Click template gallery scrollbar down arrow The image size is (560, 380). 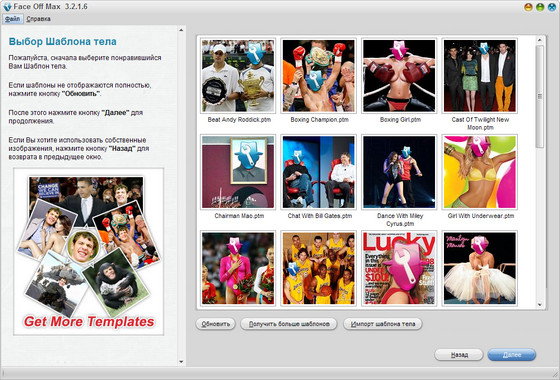click(540, 305)
